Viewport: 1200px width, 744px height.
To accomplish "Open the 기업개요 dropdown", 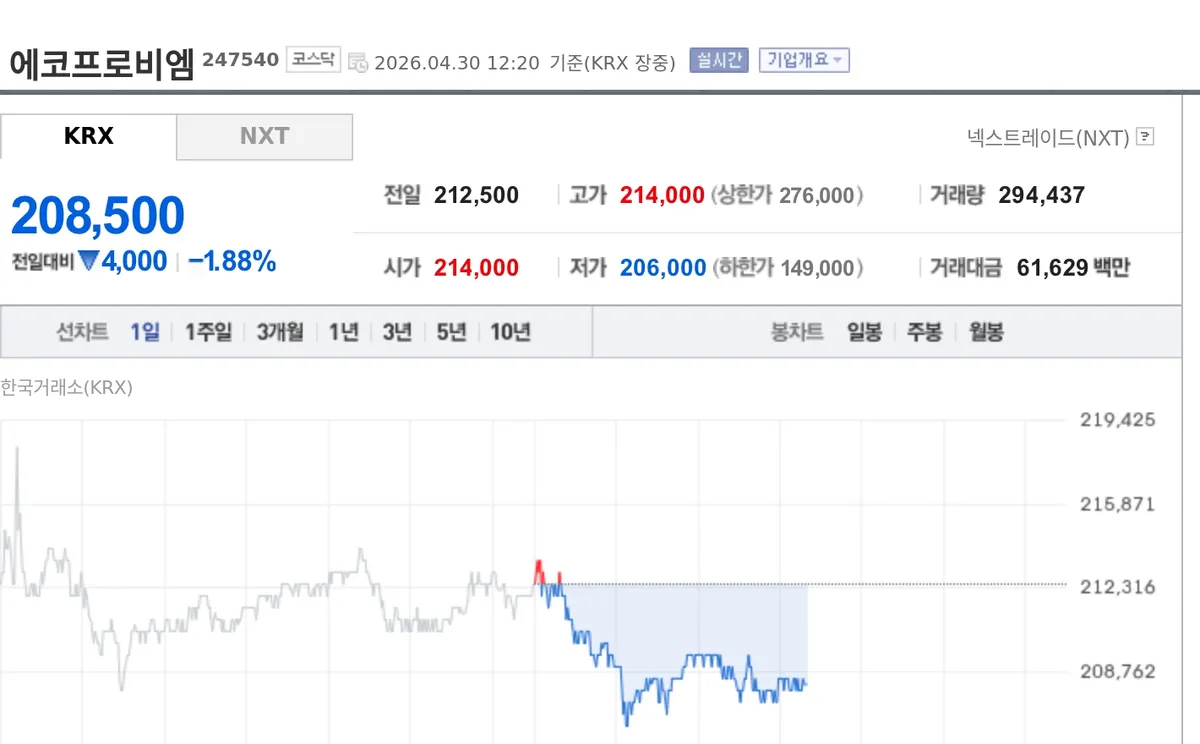I will click(x=804, y=60).
